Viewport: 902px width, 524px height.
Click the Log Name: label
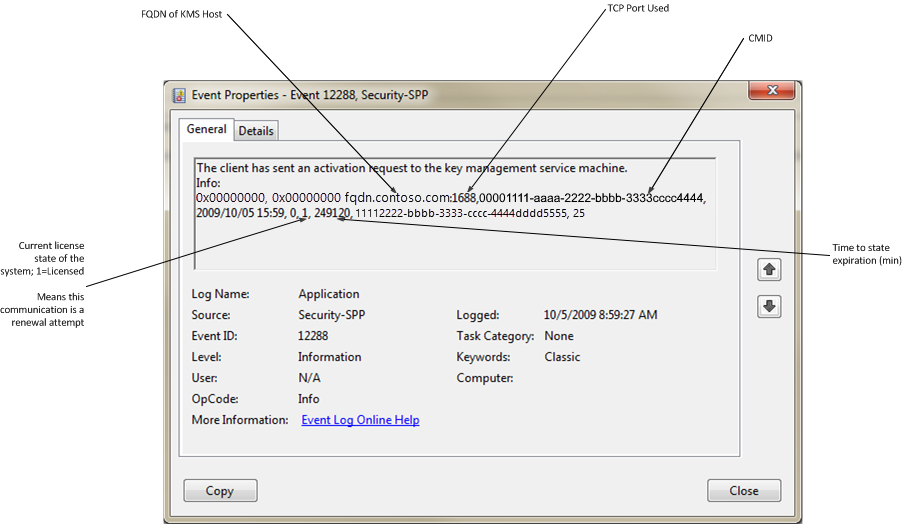coord(220,294)
